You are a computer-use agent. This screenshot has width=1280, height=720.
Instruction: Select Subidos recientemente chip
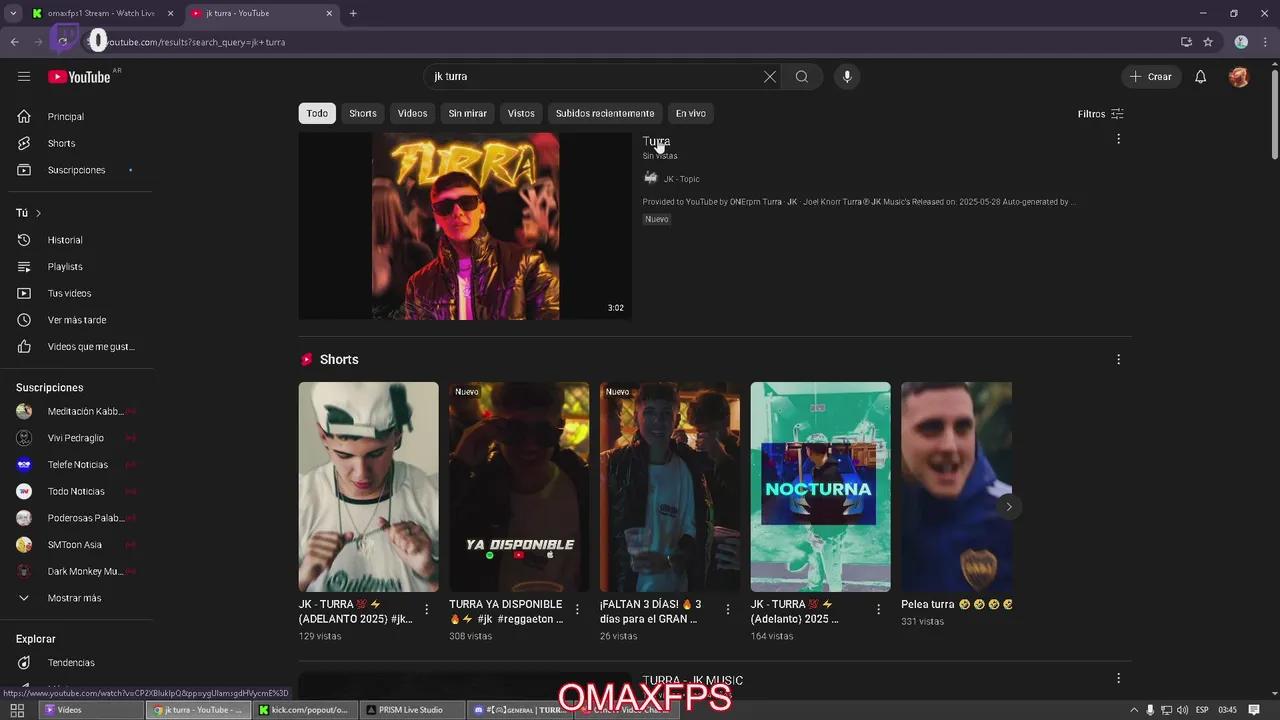[x=605, y=113]
